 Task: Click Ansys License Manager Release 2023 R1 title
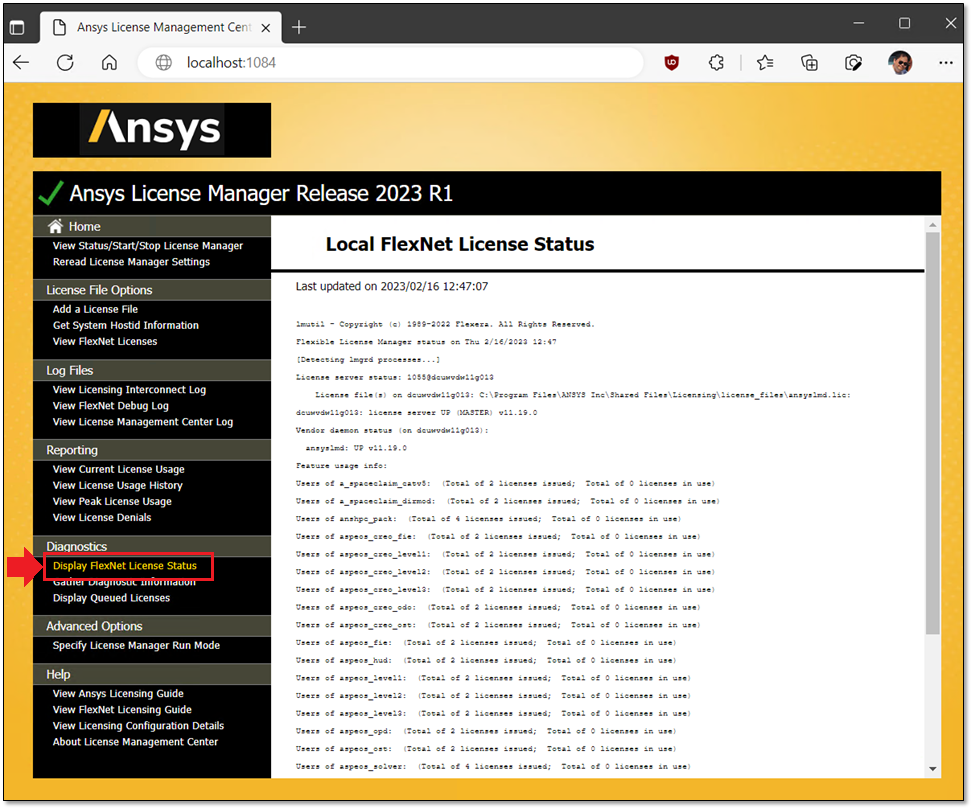pos(261,194)
